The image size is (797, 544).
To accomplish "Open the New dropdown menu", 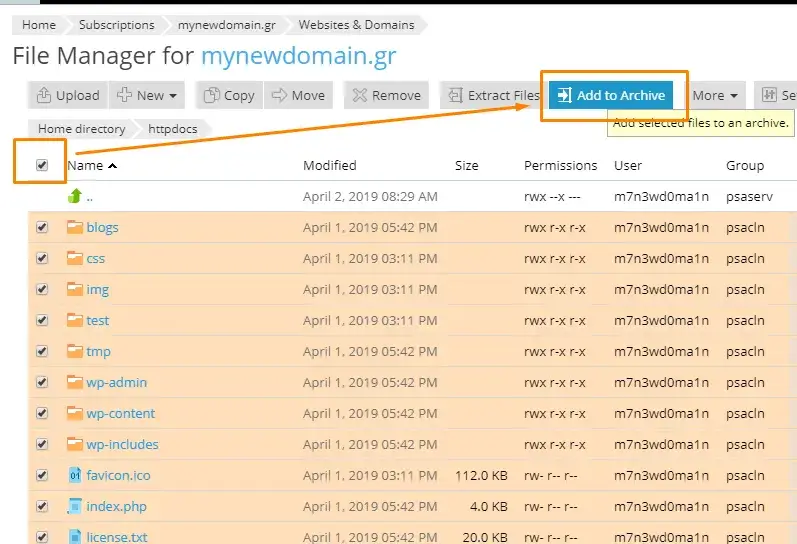I will tap(146, 95).
